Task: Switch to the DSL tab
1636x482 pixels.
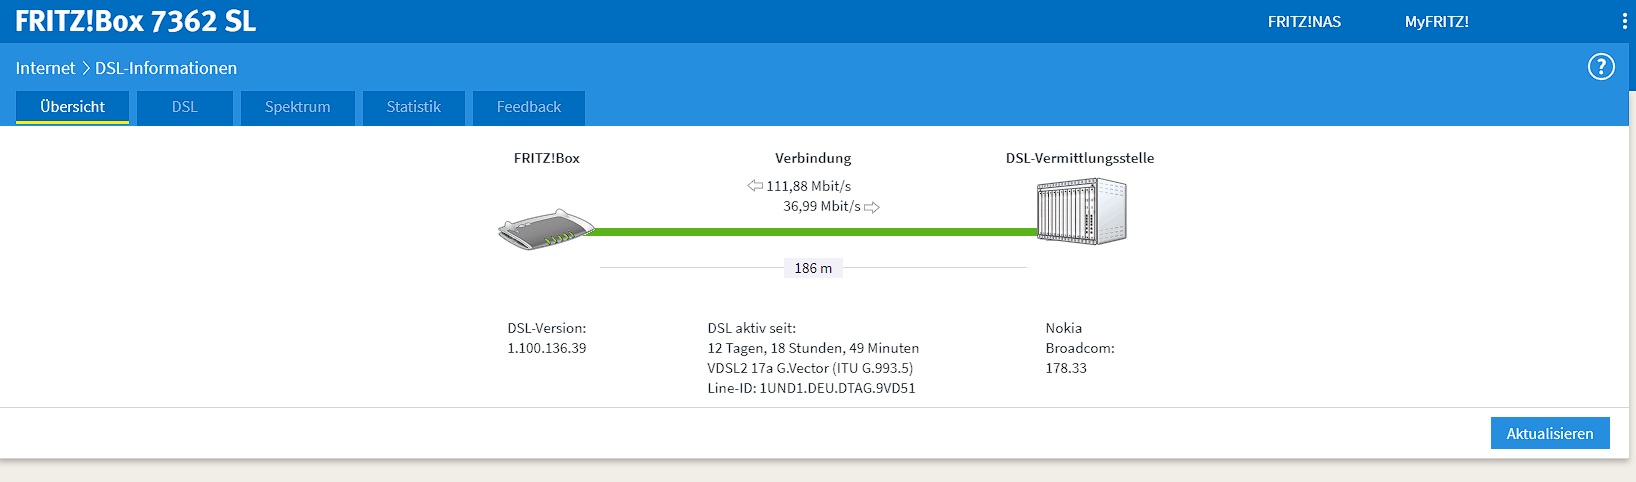Action: [x=185, y=107]
